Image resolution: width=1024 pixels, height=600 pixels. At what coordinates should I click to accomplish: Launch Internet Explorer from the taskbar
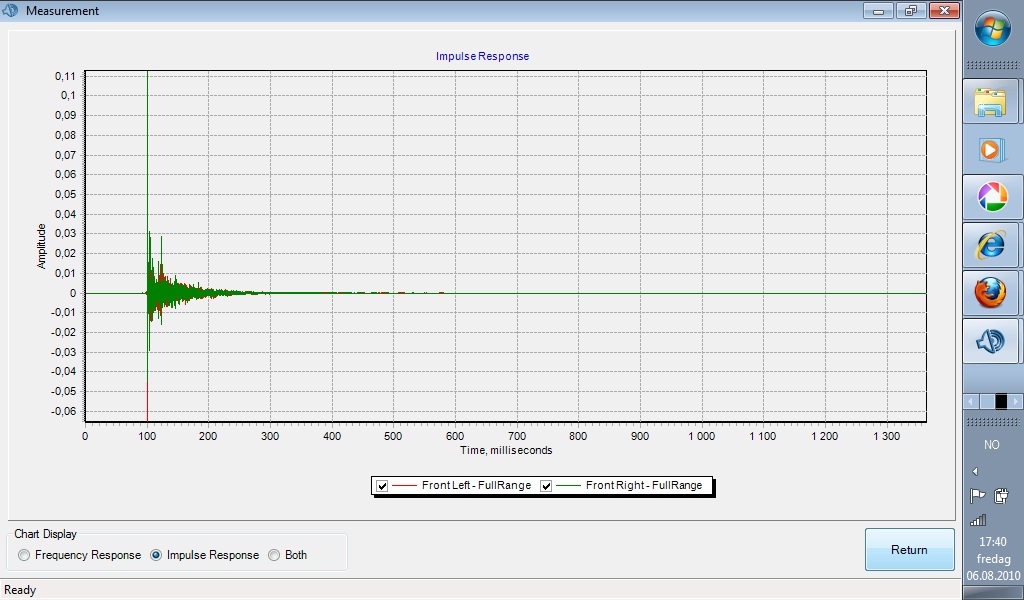coord(991,245)
